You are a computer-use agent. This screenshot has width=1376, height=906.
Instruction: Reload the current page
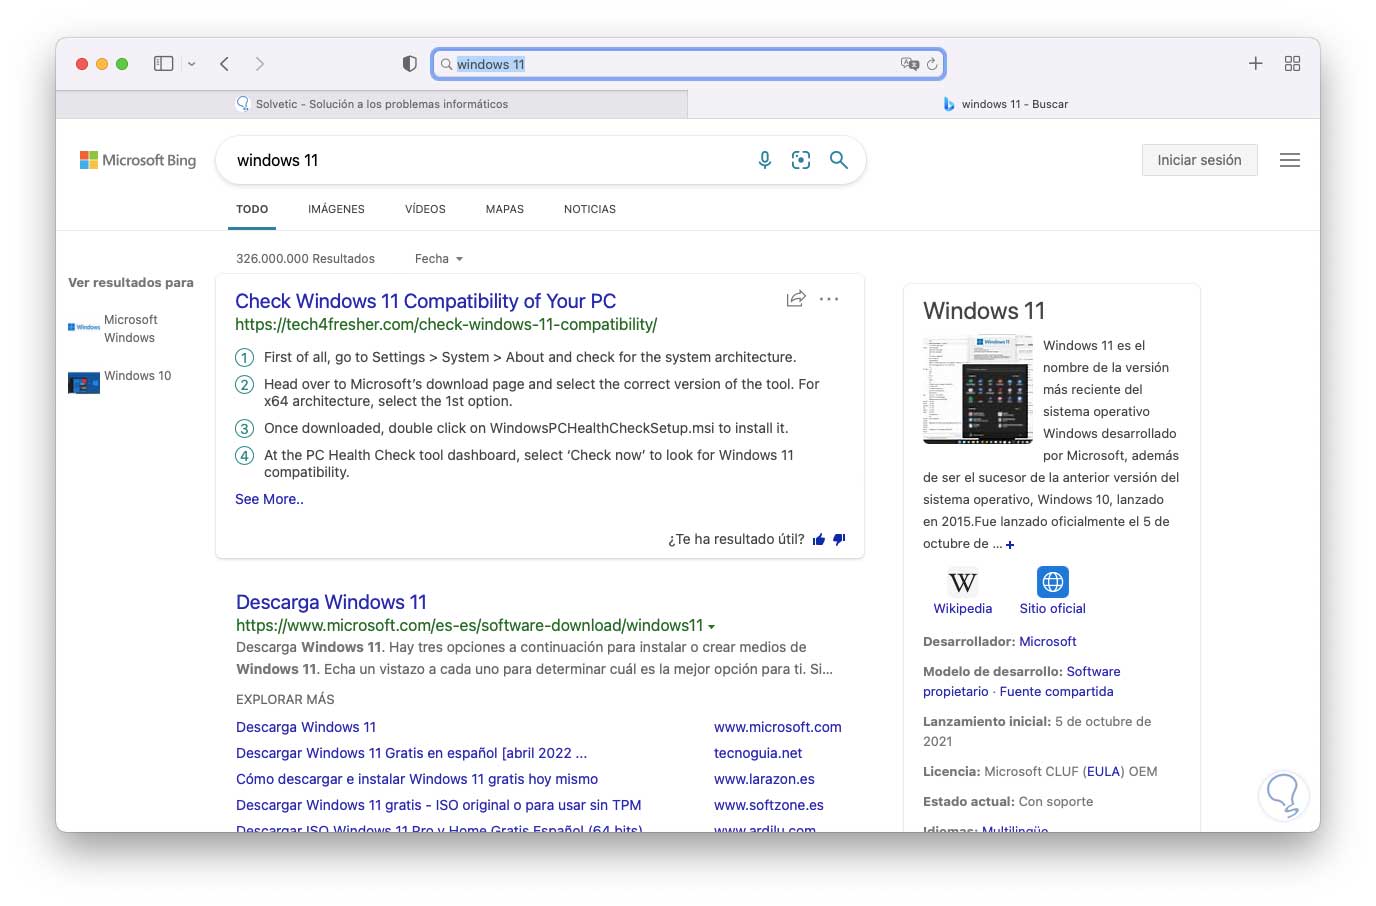click(932, 64)
